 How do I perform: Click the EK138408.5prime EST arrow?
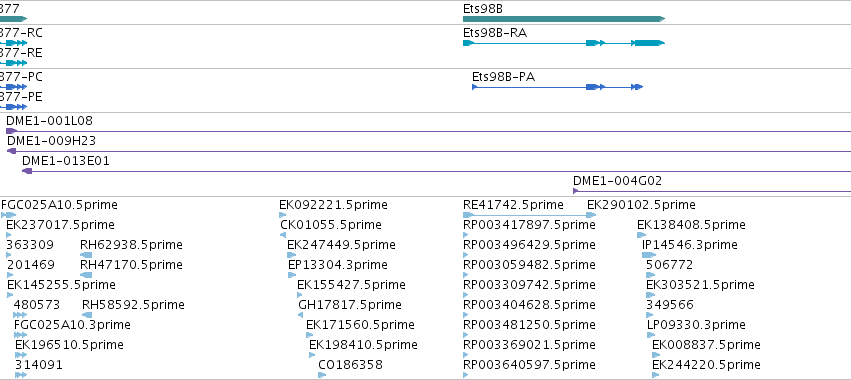[x=642, y=235]
